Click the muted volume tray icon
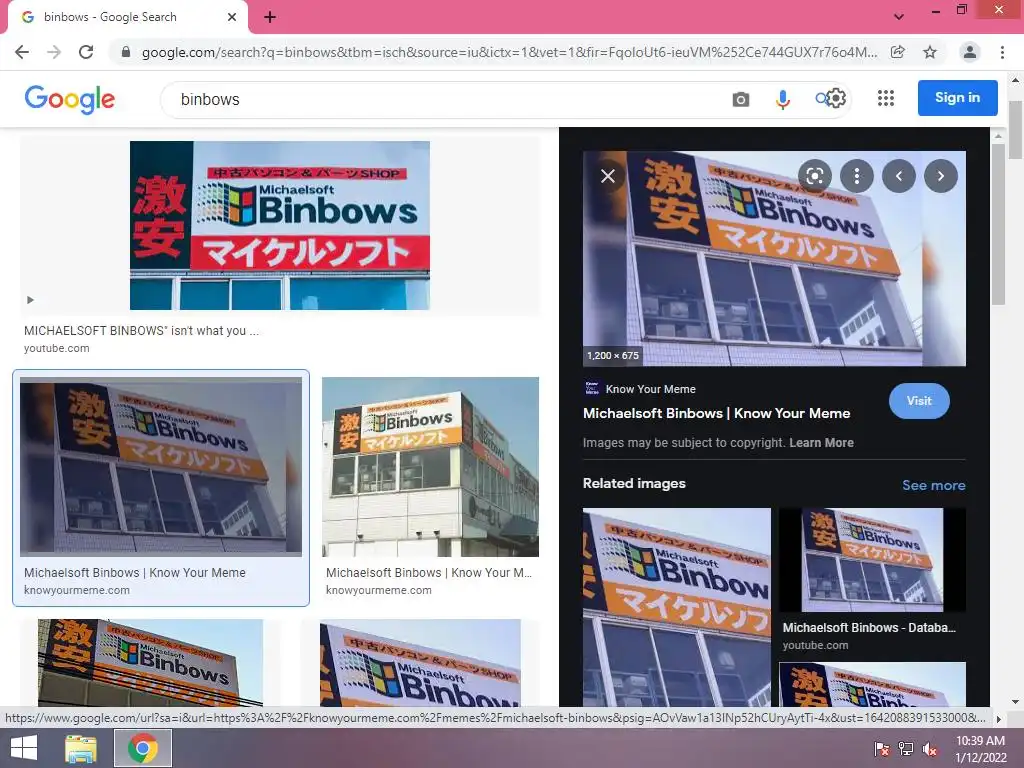The height and width of the screenshot is (768, 1024). coord(930,749)
